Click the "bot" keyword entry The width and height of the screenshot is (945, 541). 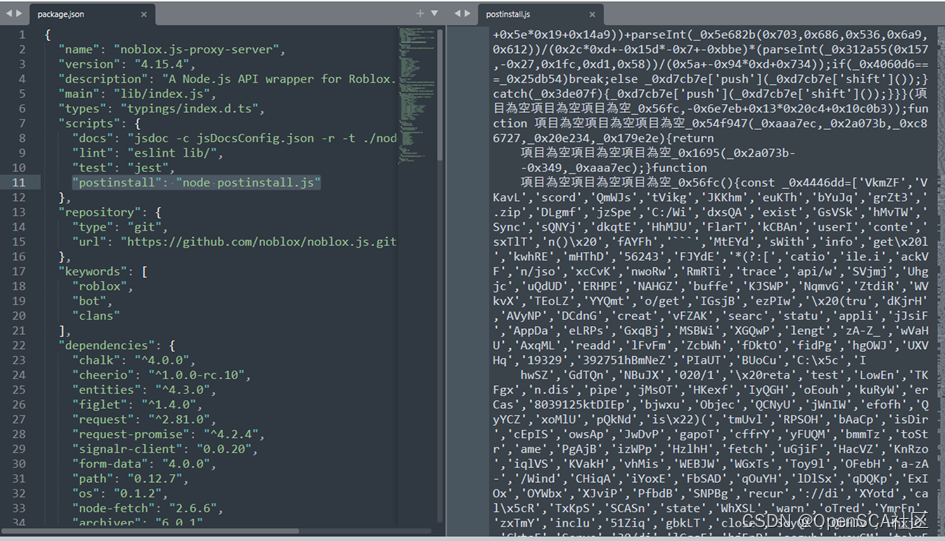(x=92, y=301)
